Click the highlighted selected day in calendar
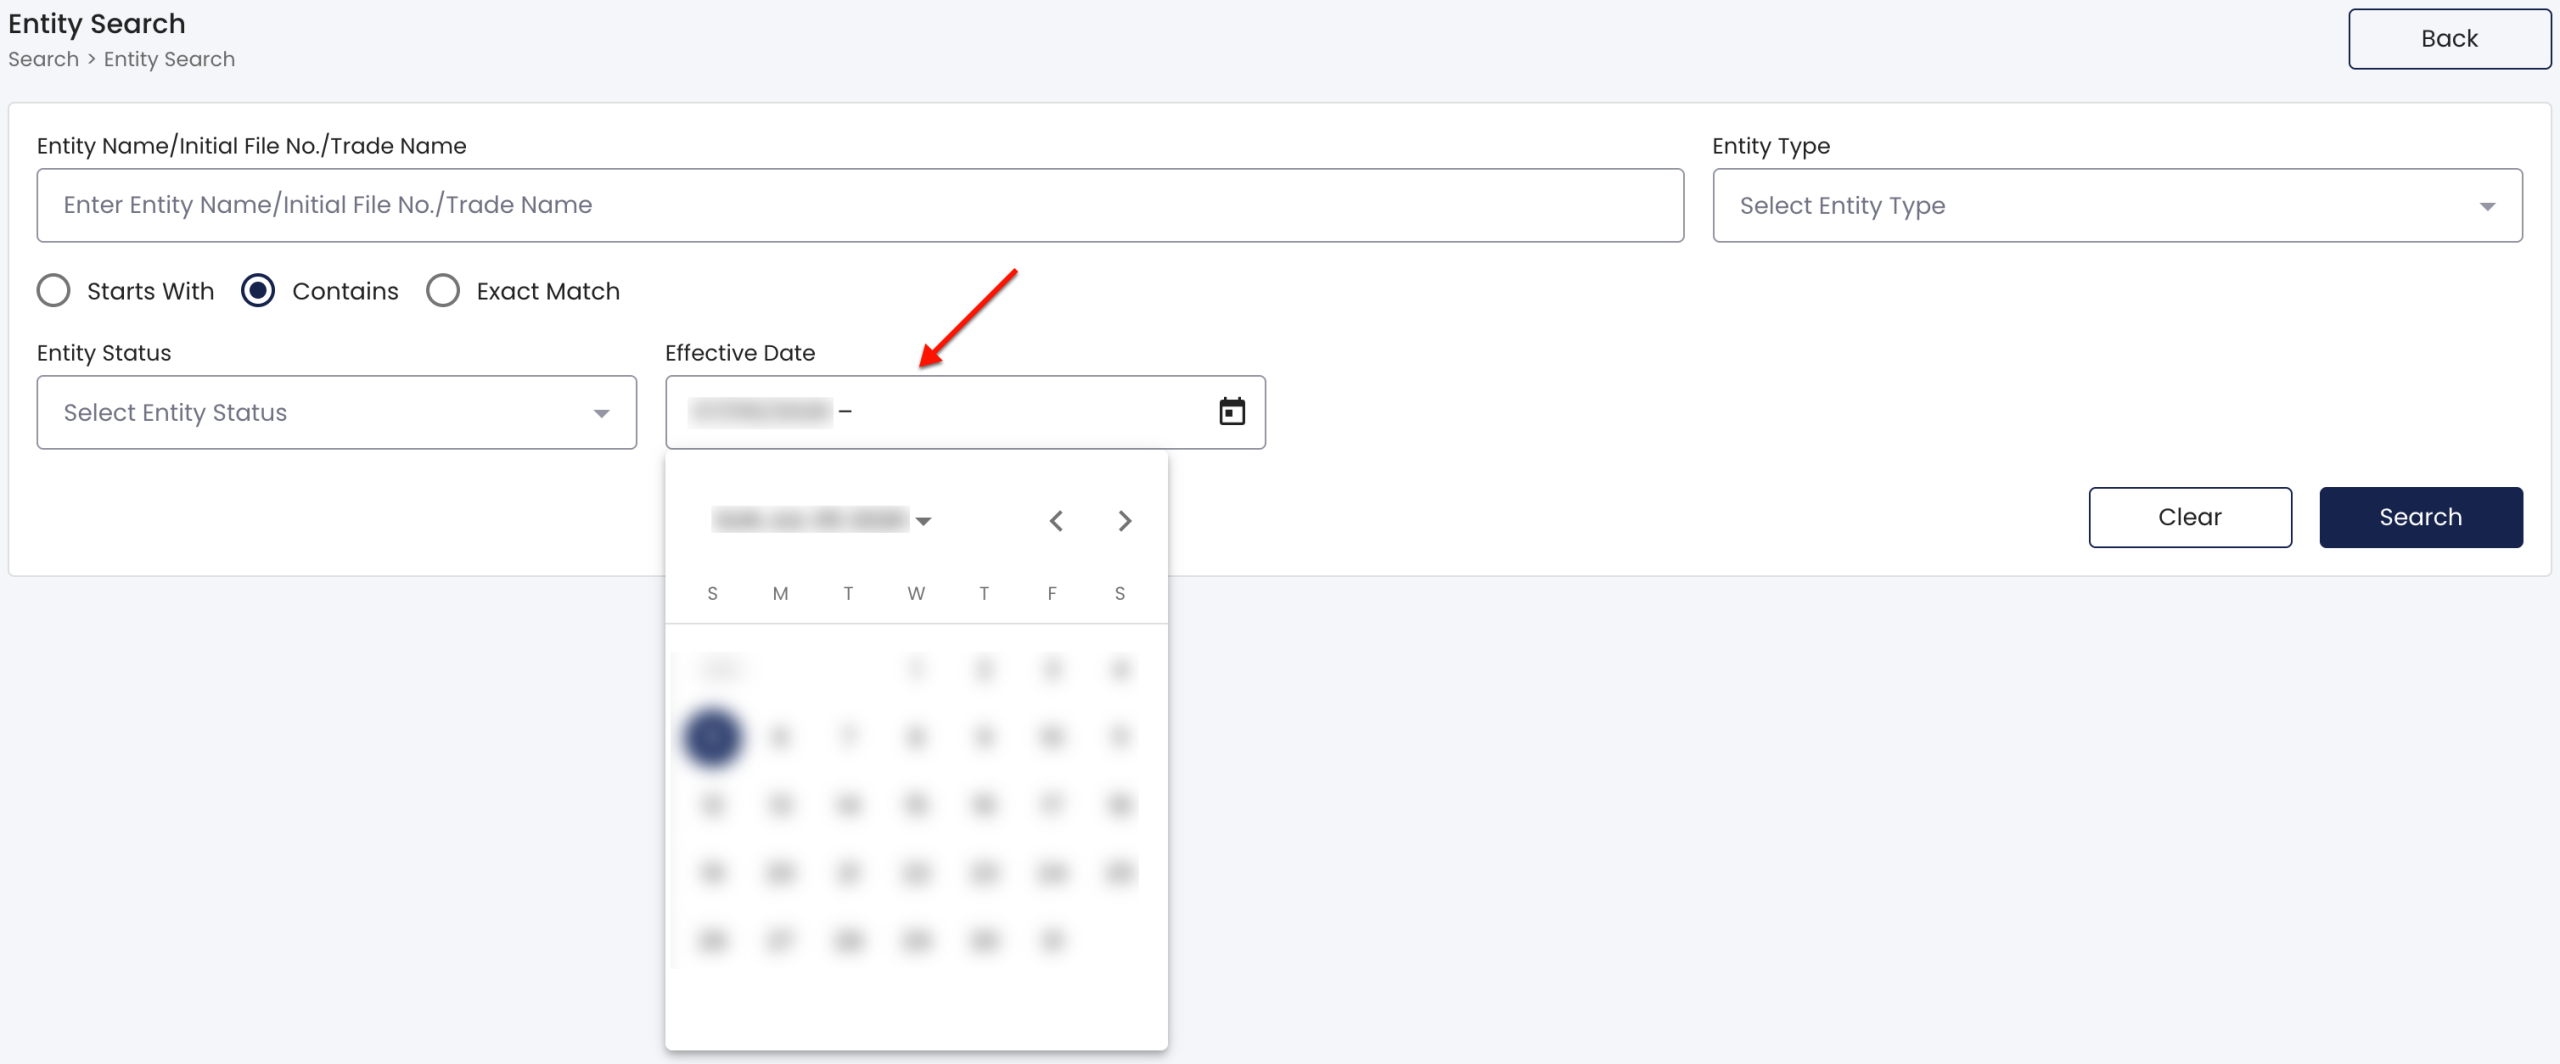2560x1064 pixels. pyautogui.click(x=712, y=738)
